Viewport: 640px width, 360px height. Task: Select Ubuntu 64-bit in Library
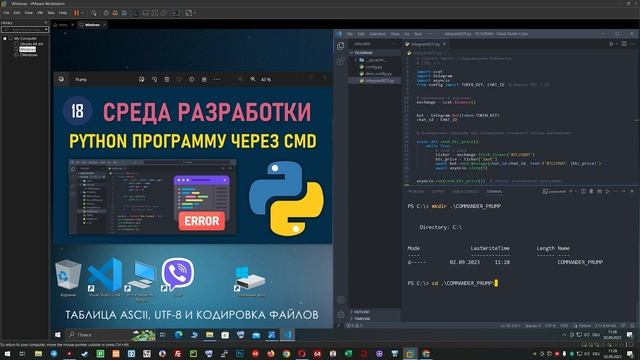tap(31, 44)
